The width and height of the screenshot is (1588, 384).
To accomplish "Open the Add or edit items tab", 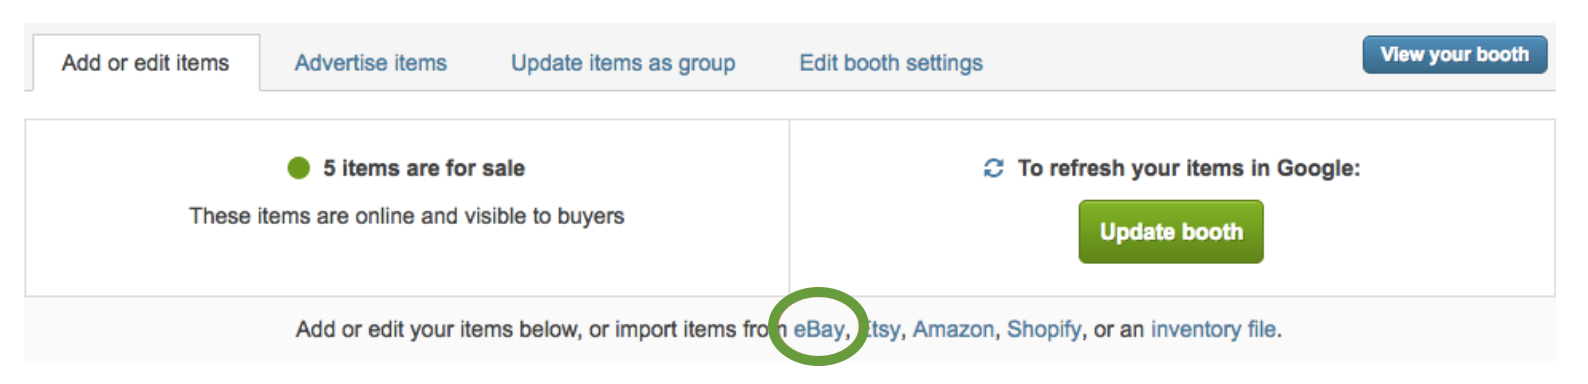I will [x=146, y=63].
